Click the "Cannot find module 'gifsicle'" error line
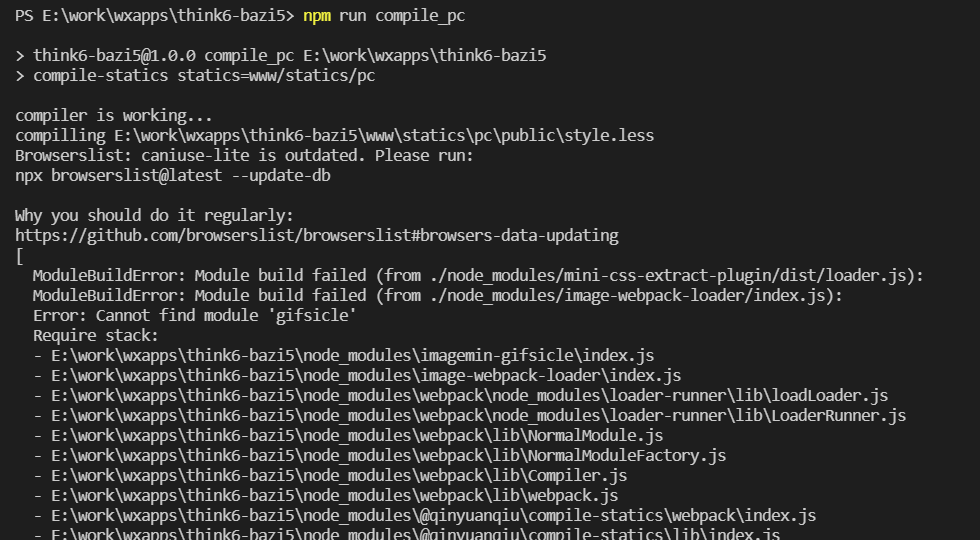This screenshot has width=980, height=540. point(194,316)
